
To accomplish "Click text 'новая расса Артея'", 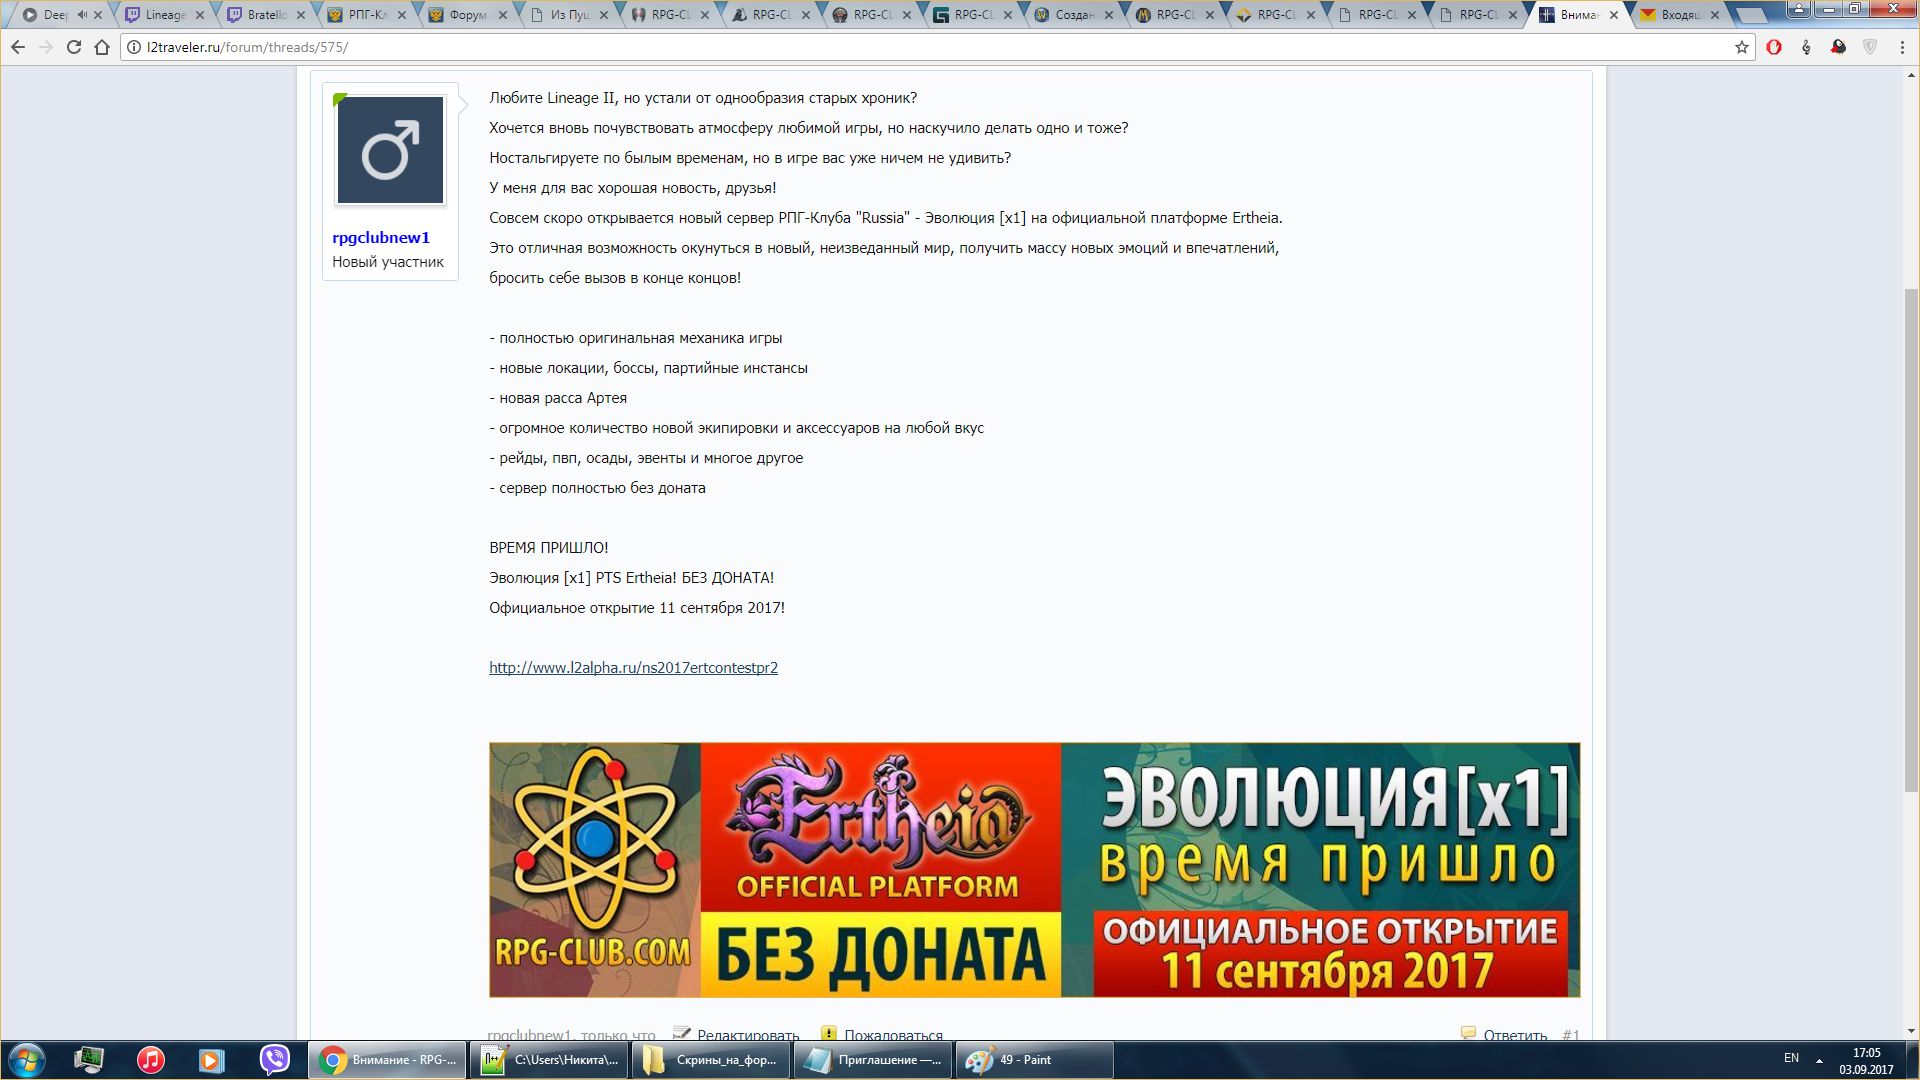I will point(563,398).
